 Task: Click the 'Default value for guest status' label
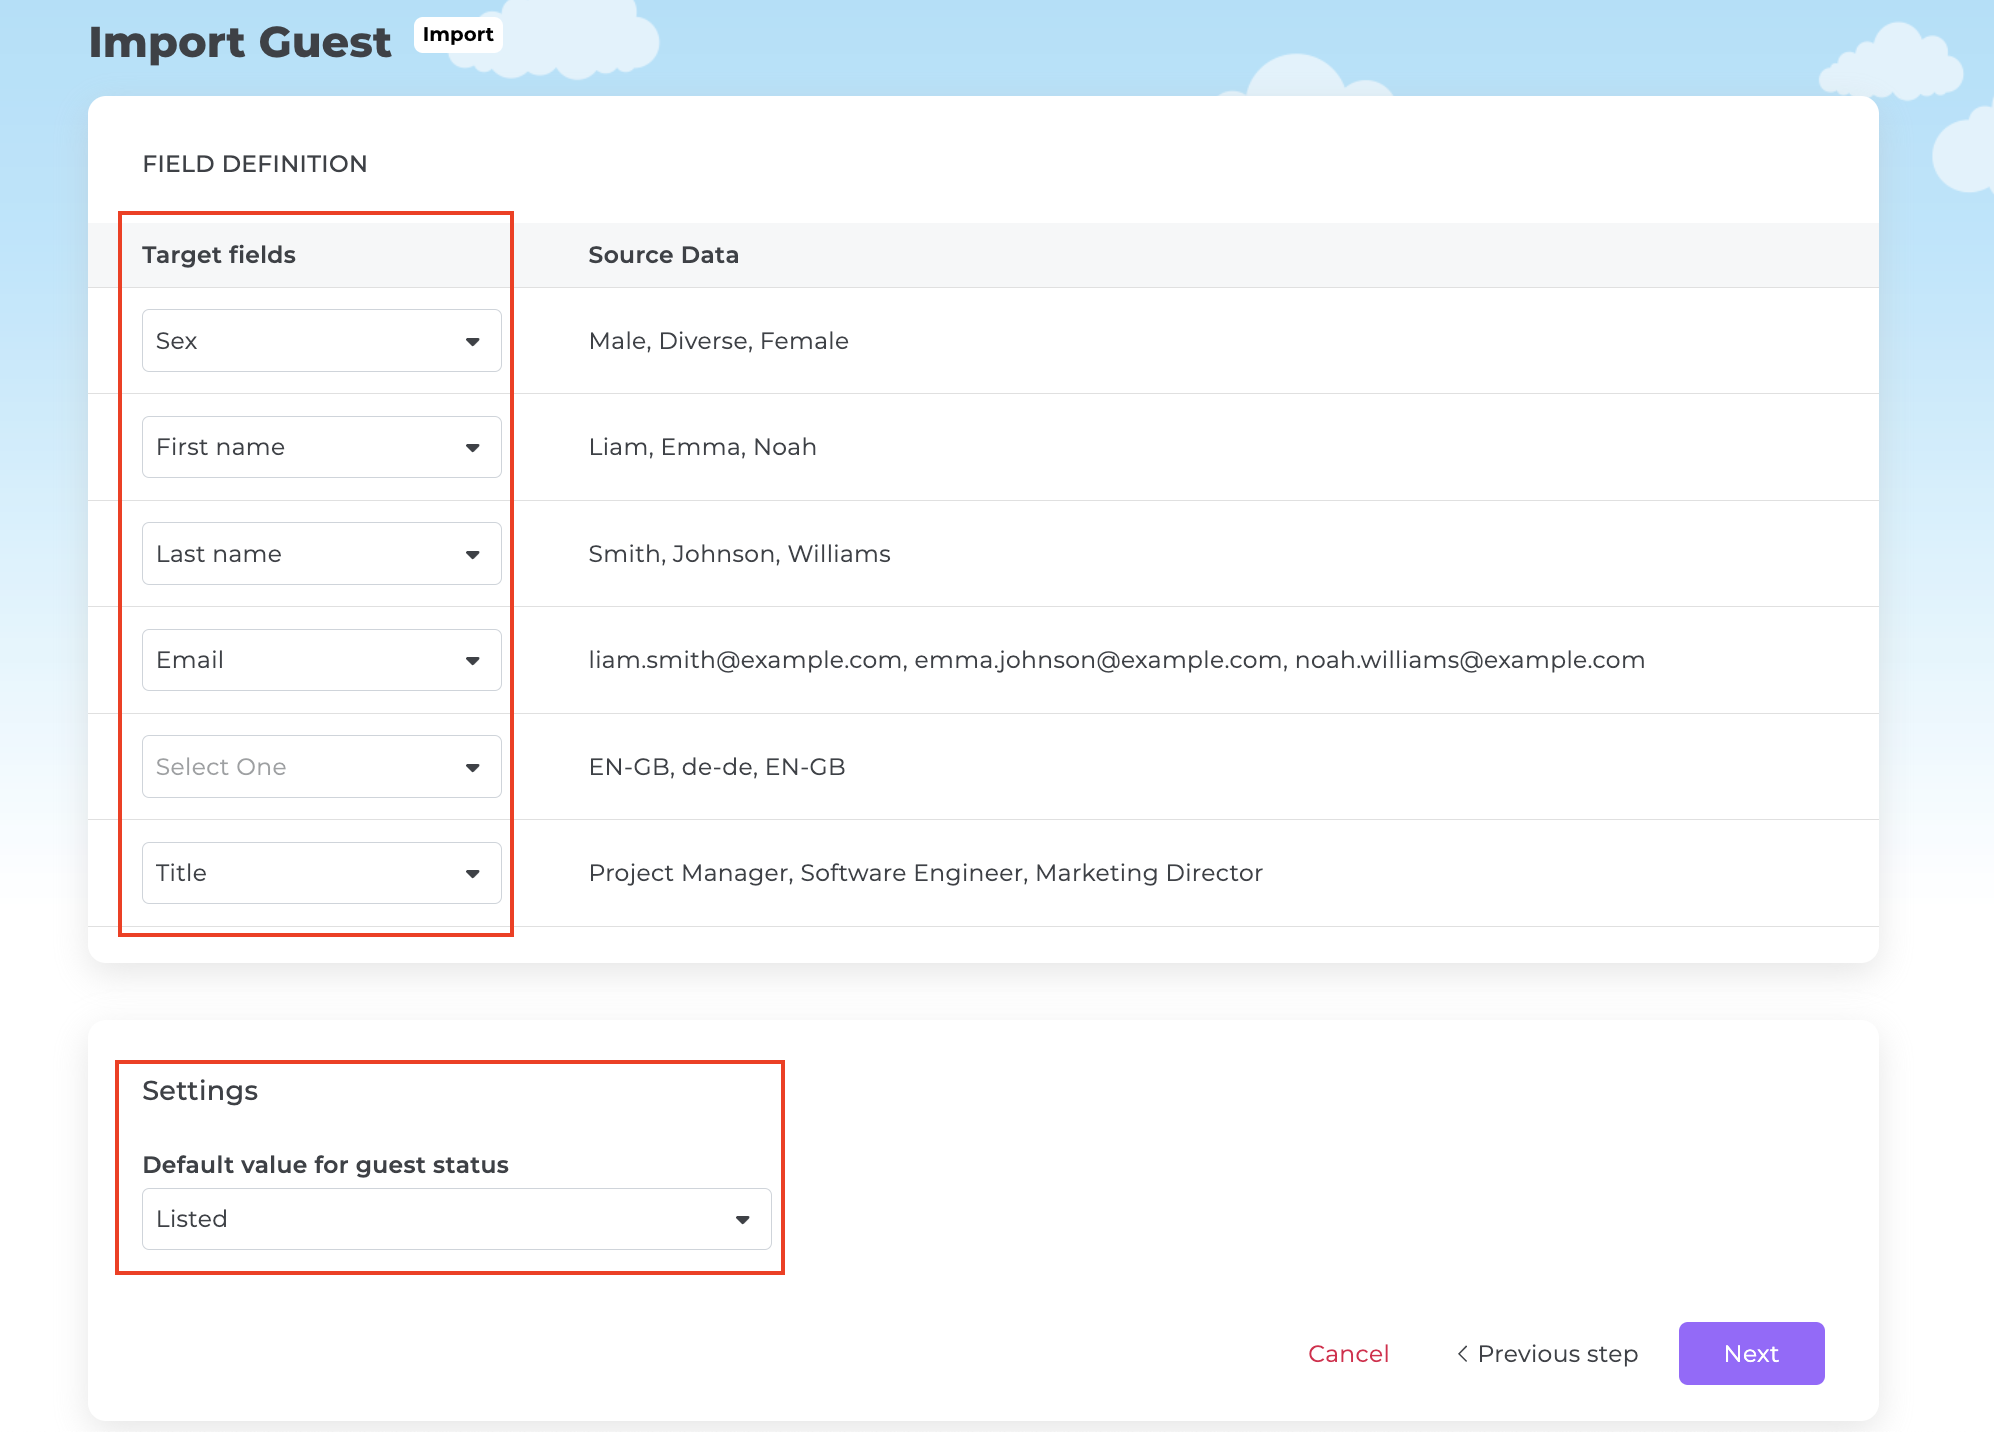tap(325, 1165)
